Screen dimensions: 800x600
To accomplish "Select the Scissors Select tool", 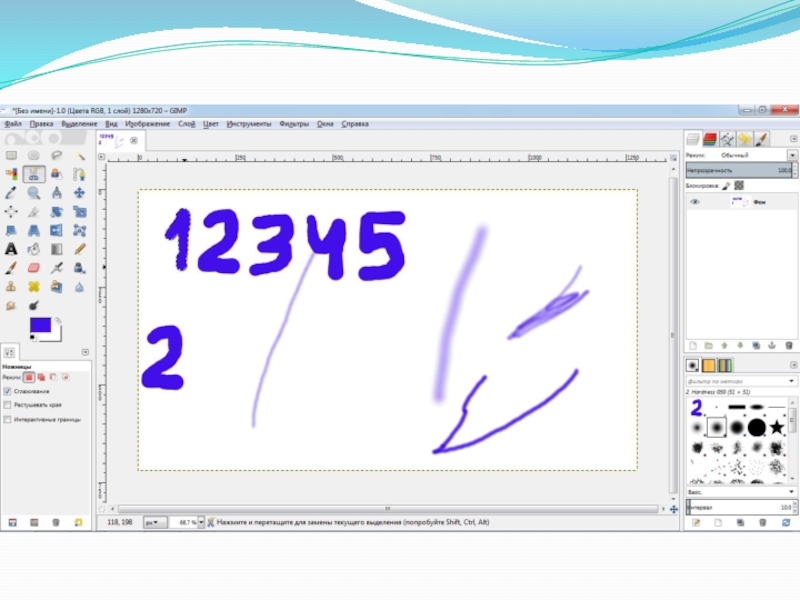I will click(34, 174).
